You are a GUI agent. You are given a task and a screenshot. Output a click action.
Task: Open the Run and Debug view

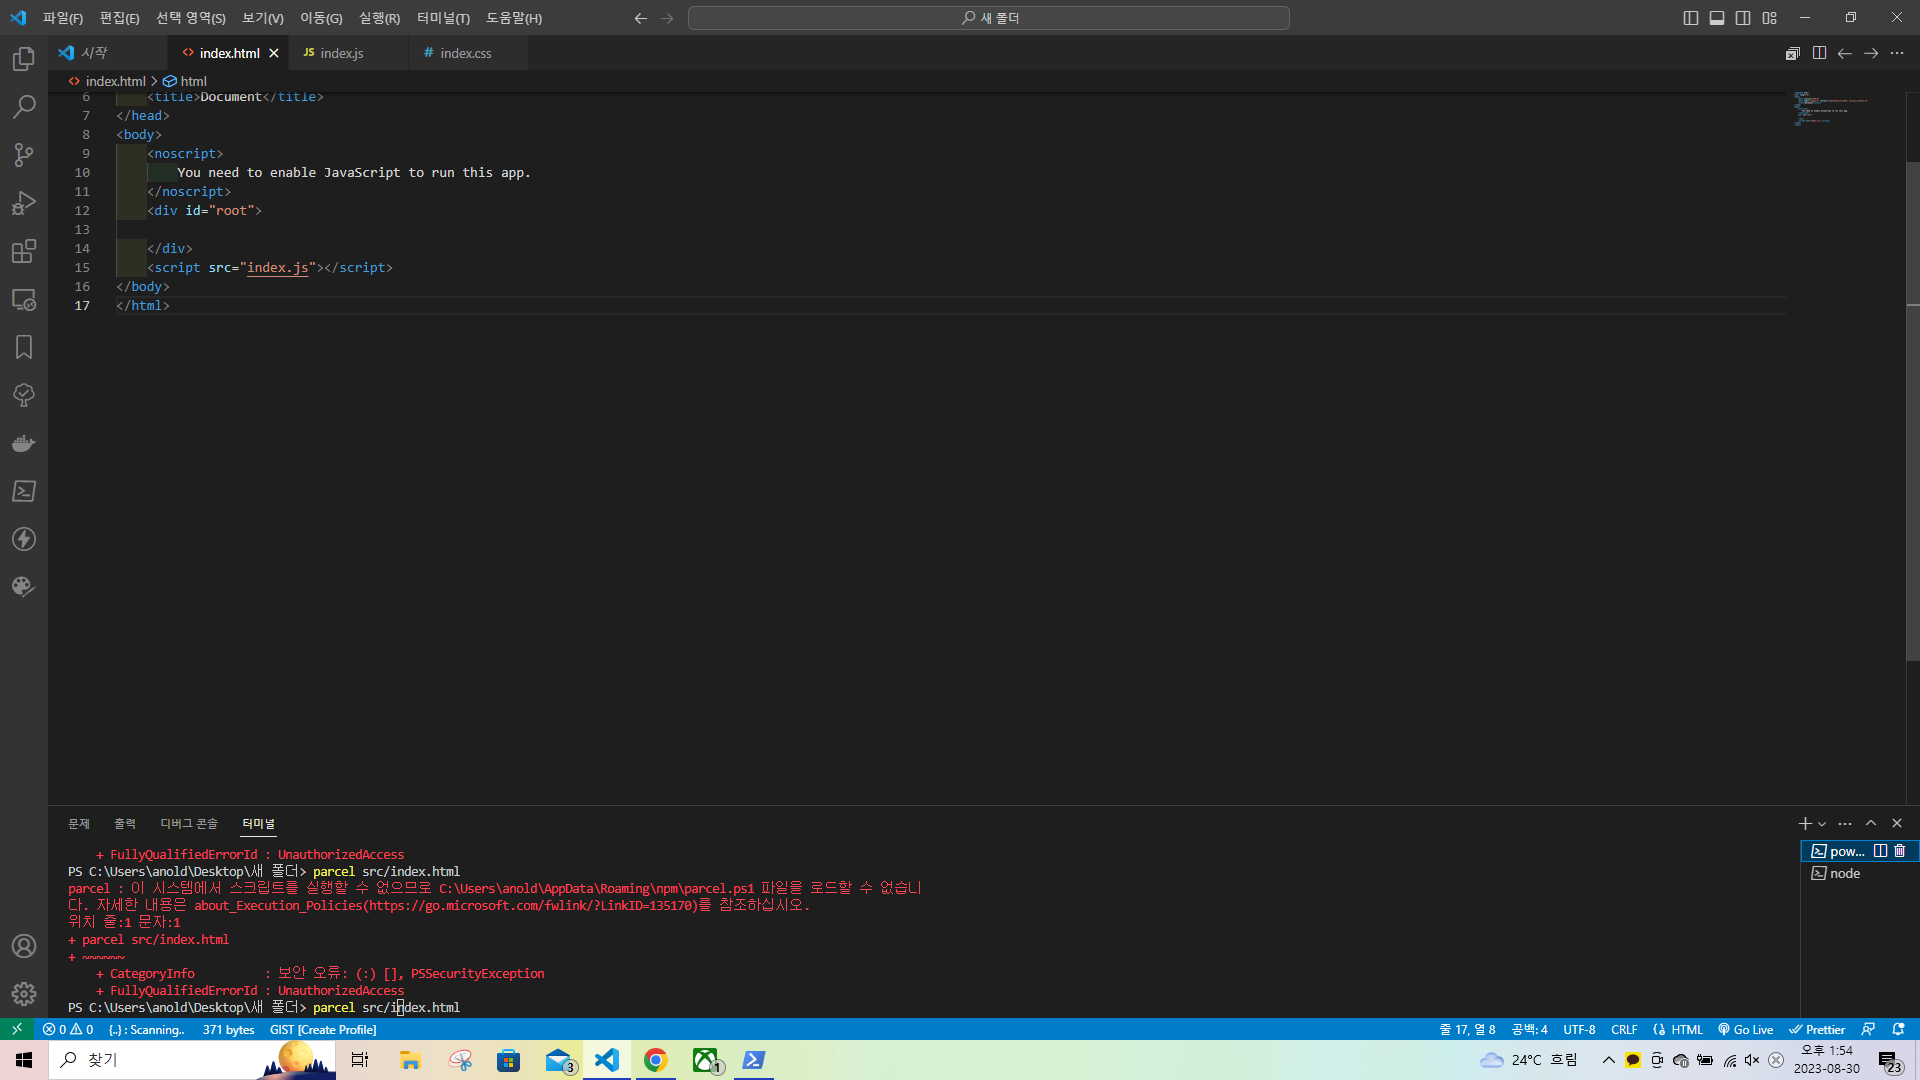[x=24, y=203]
